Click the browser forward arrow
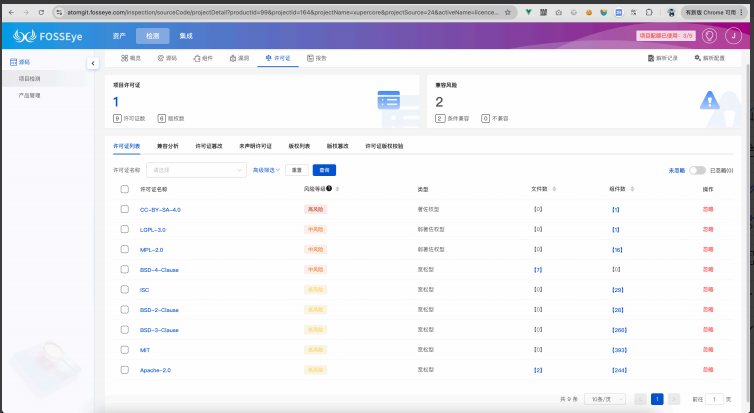Screen dimensions: 754x413 [x=26, y=13]
